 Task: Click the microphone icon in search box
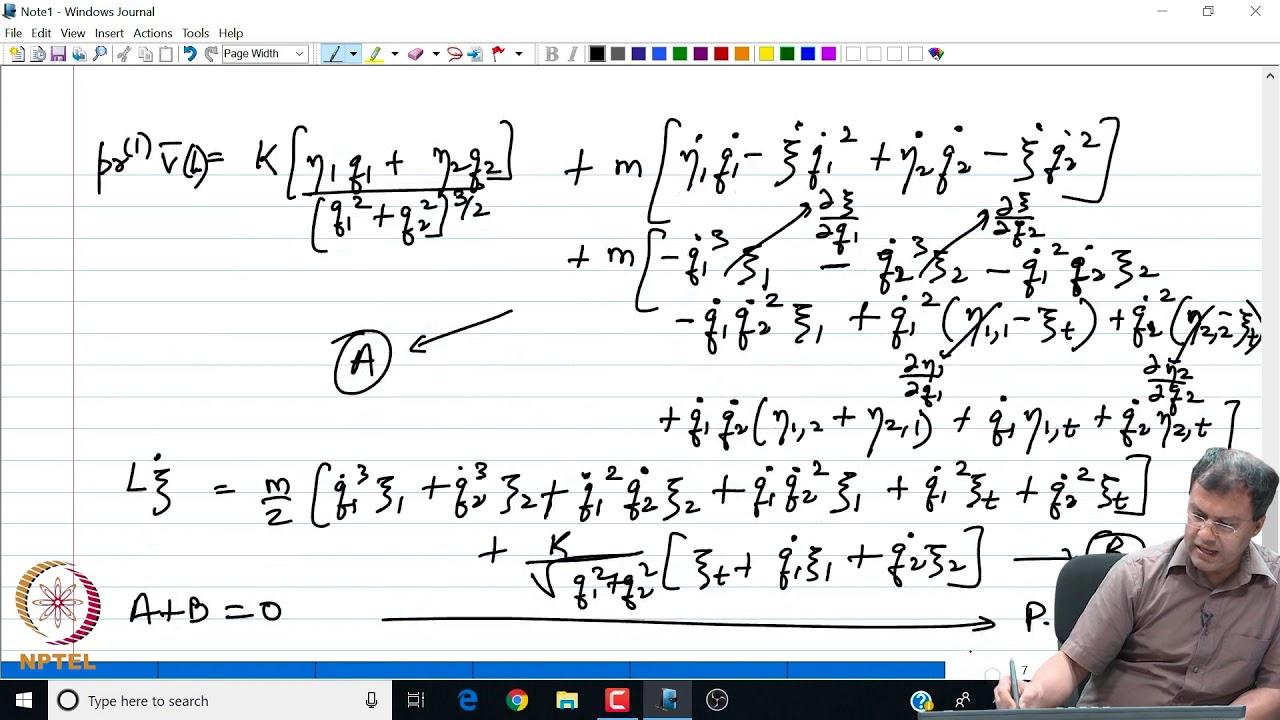pyautogui.click(x=371, y=700)
